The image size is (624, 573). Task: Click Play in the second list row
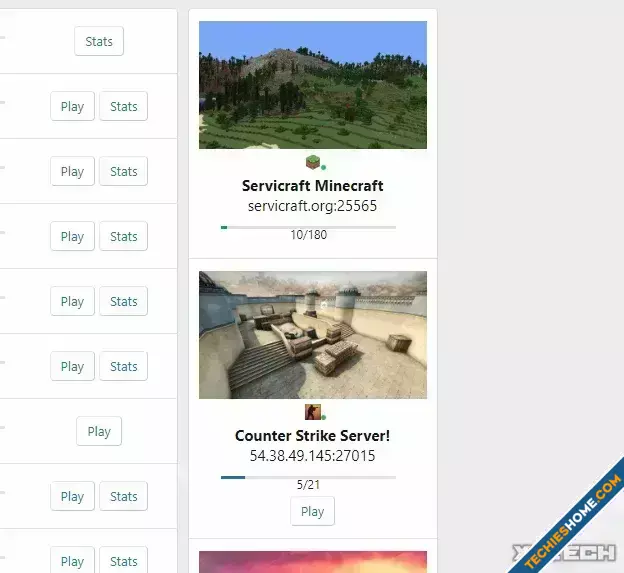[x=72, y=107]
